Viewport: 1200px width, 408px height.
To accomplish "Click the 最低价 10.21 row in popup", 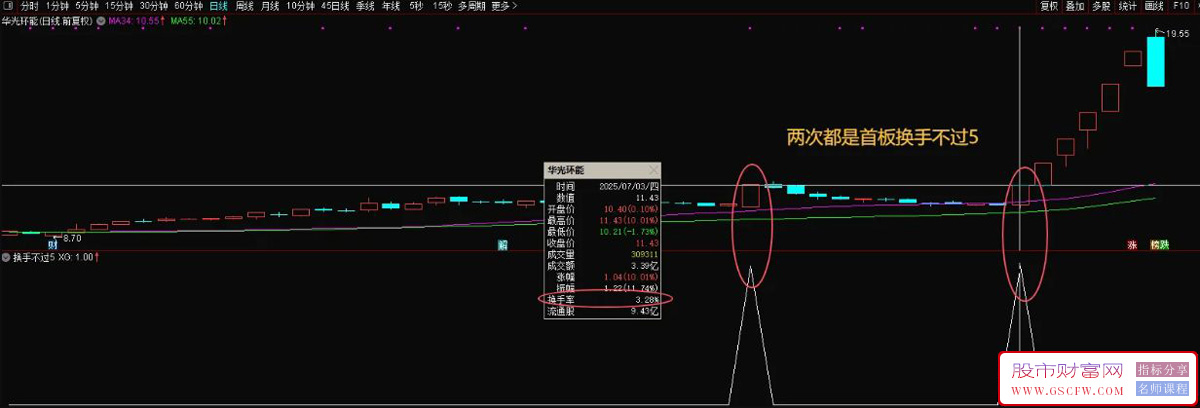I will tap(602, 231).
